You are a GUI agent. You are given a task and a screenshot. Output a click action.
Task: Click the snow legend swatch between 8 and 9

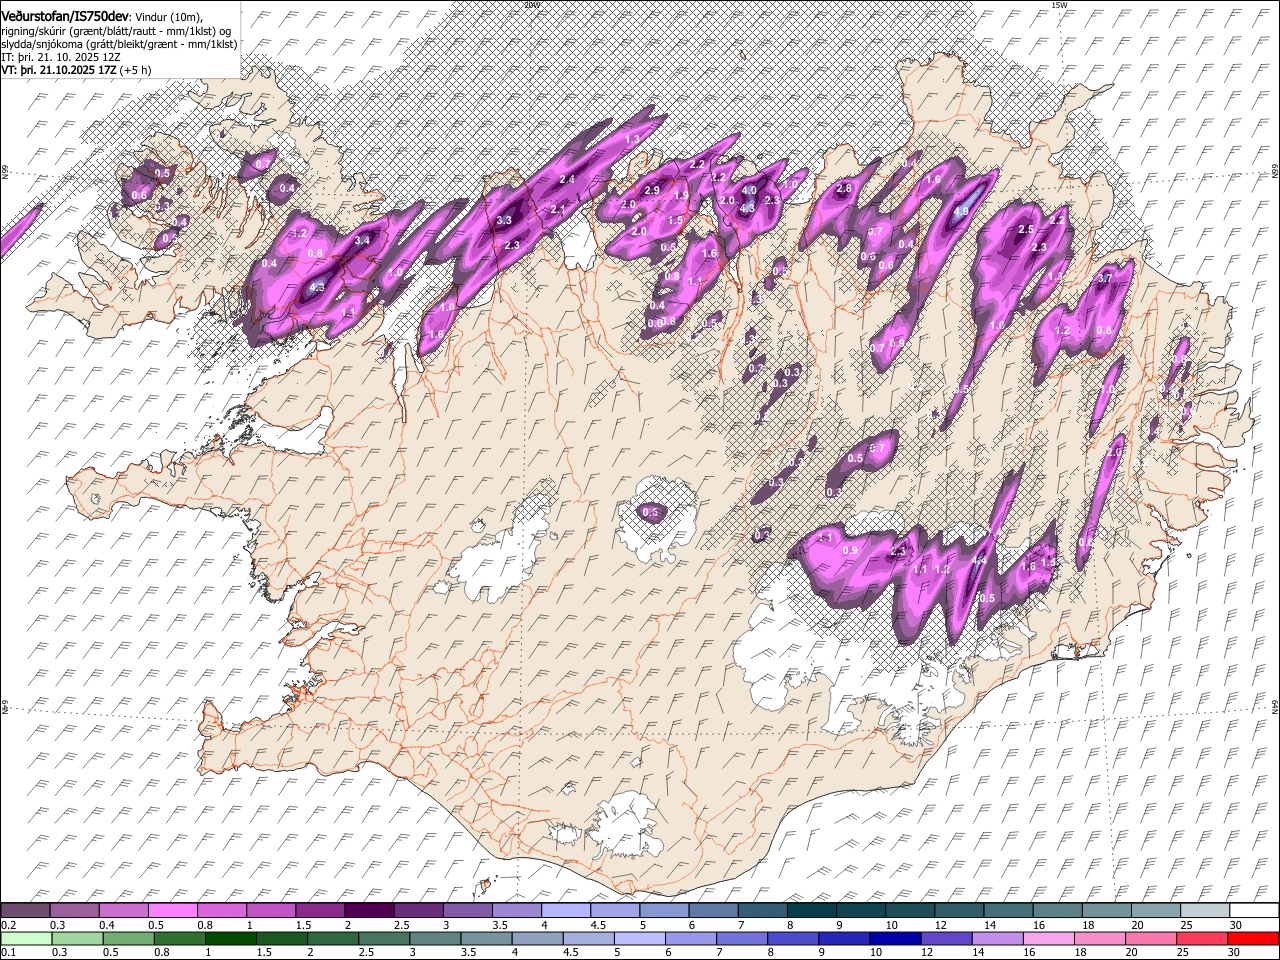812,911
